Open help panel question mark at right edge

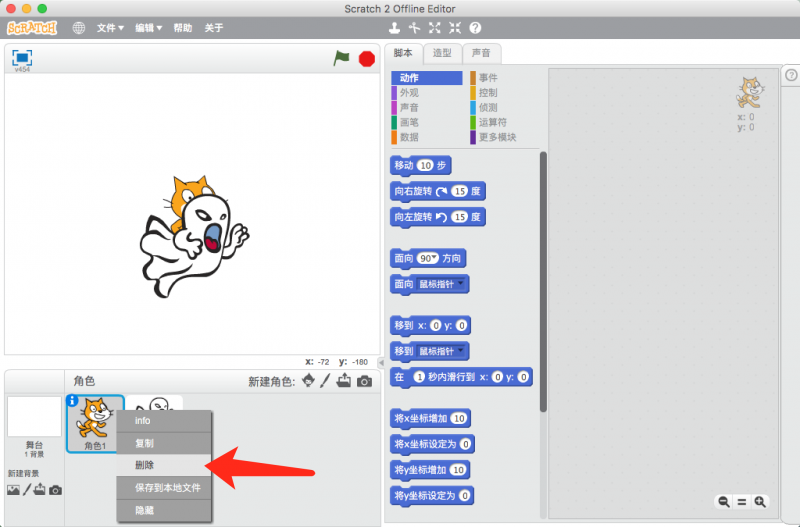(x=791, y=75)
